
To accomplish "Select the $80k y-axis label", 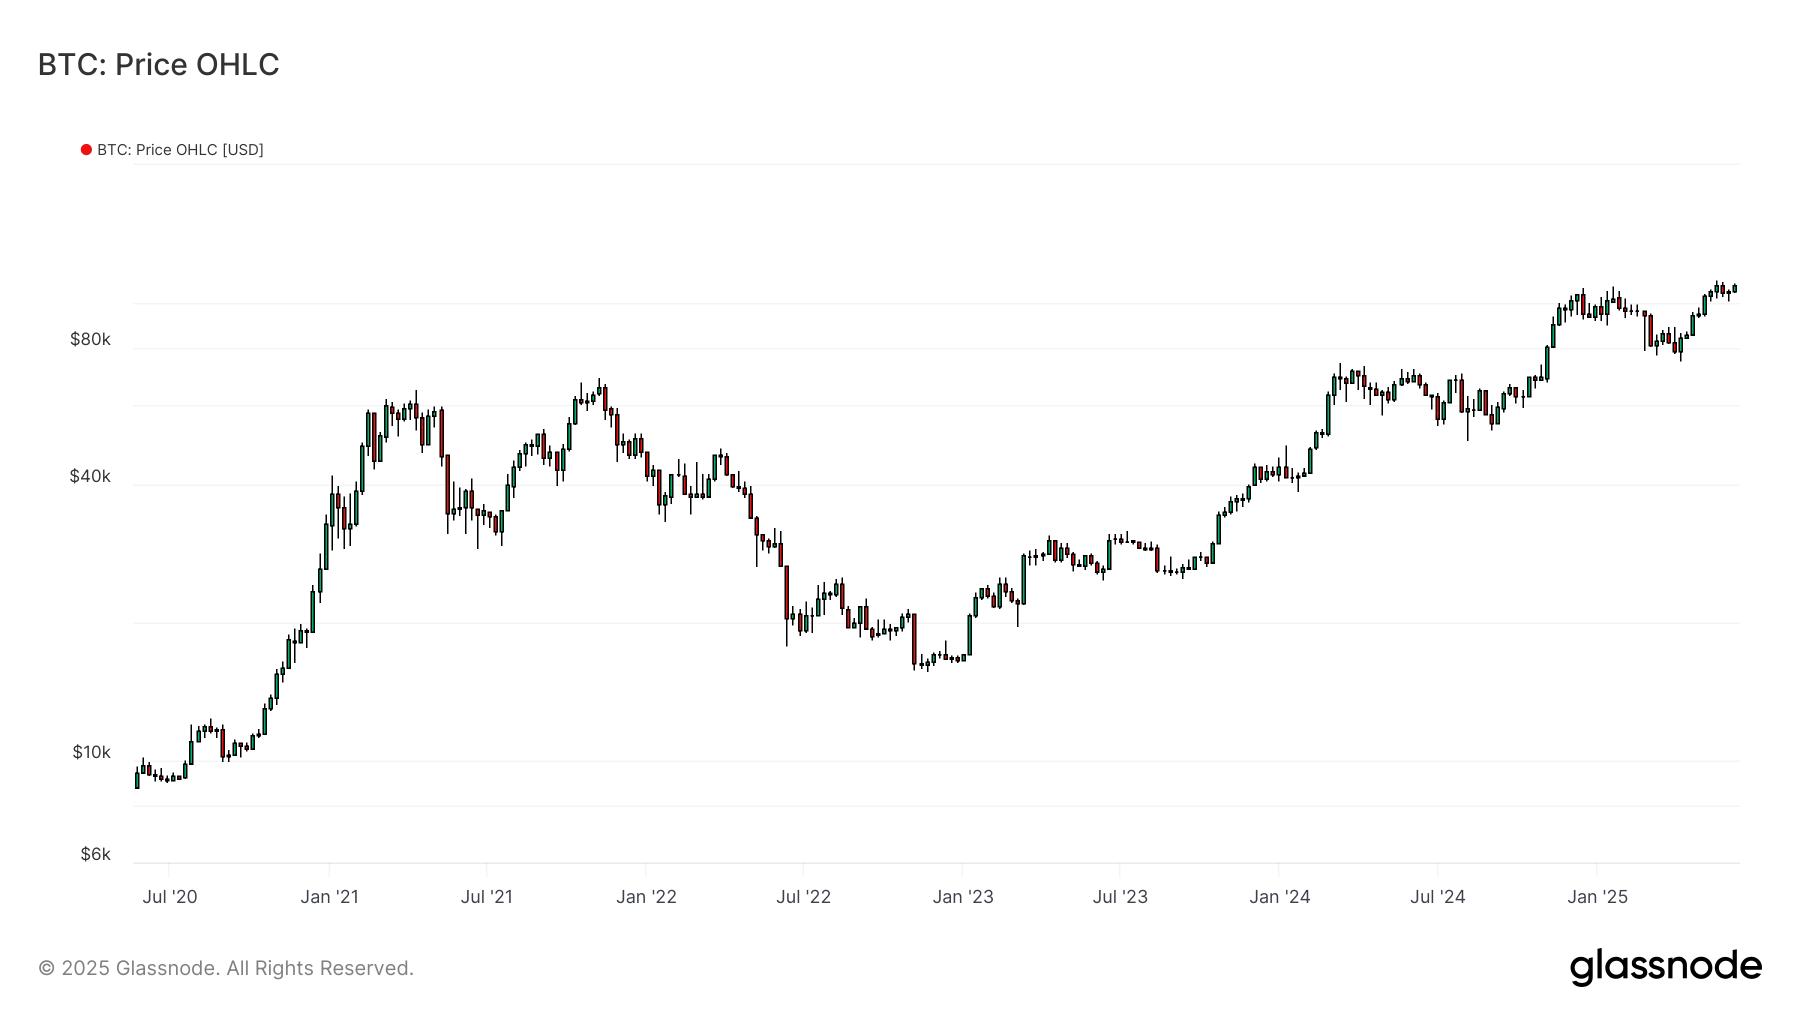I will pyautogui.click(x=90, y=339).
